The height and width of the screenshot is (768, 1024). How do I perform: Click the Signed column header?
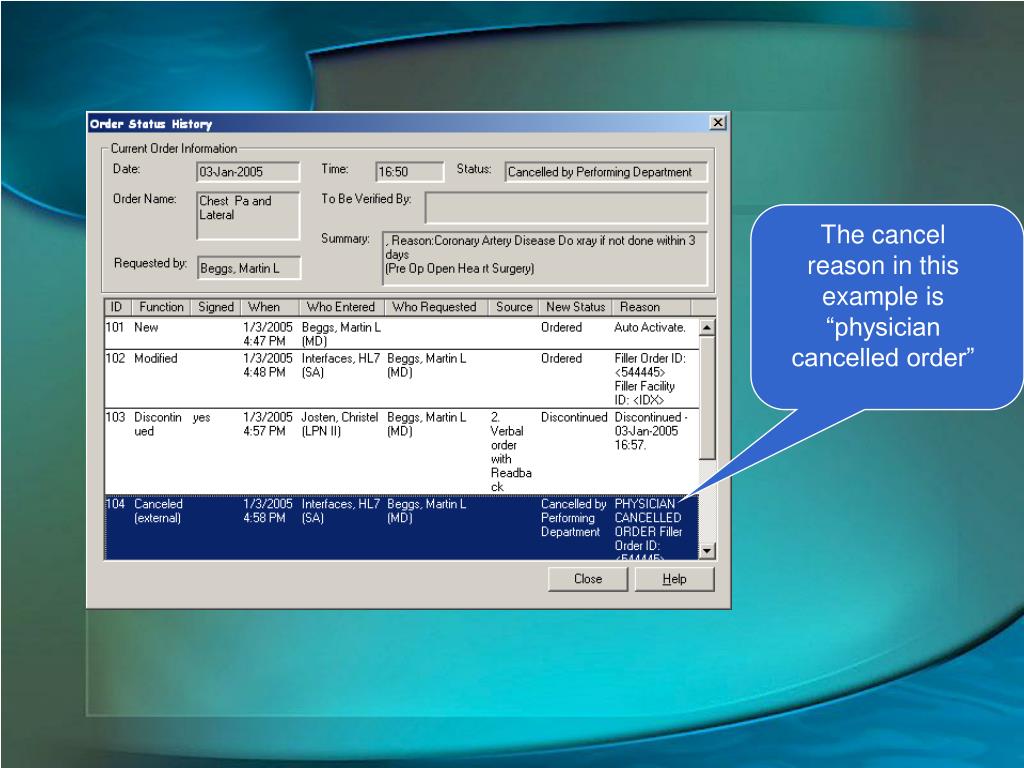click(216, 307)
